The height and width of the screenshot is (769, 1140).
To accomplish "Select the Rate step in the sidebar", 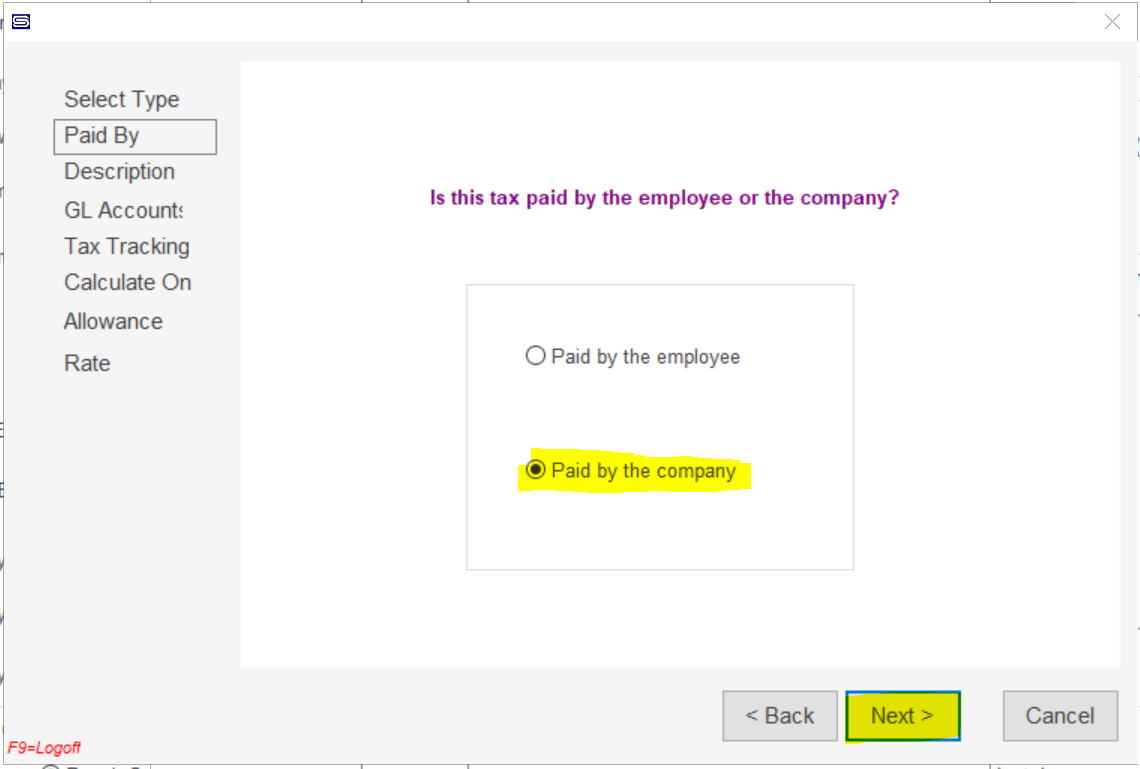I will coord(87,363).
